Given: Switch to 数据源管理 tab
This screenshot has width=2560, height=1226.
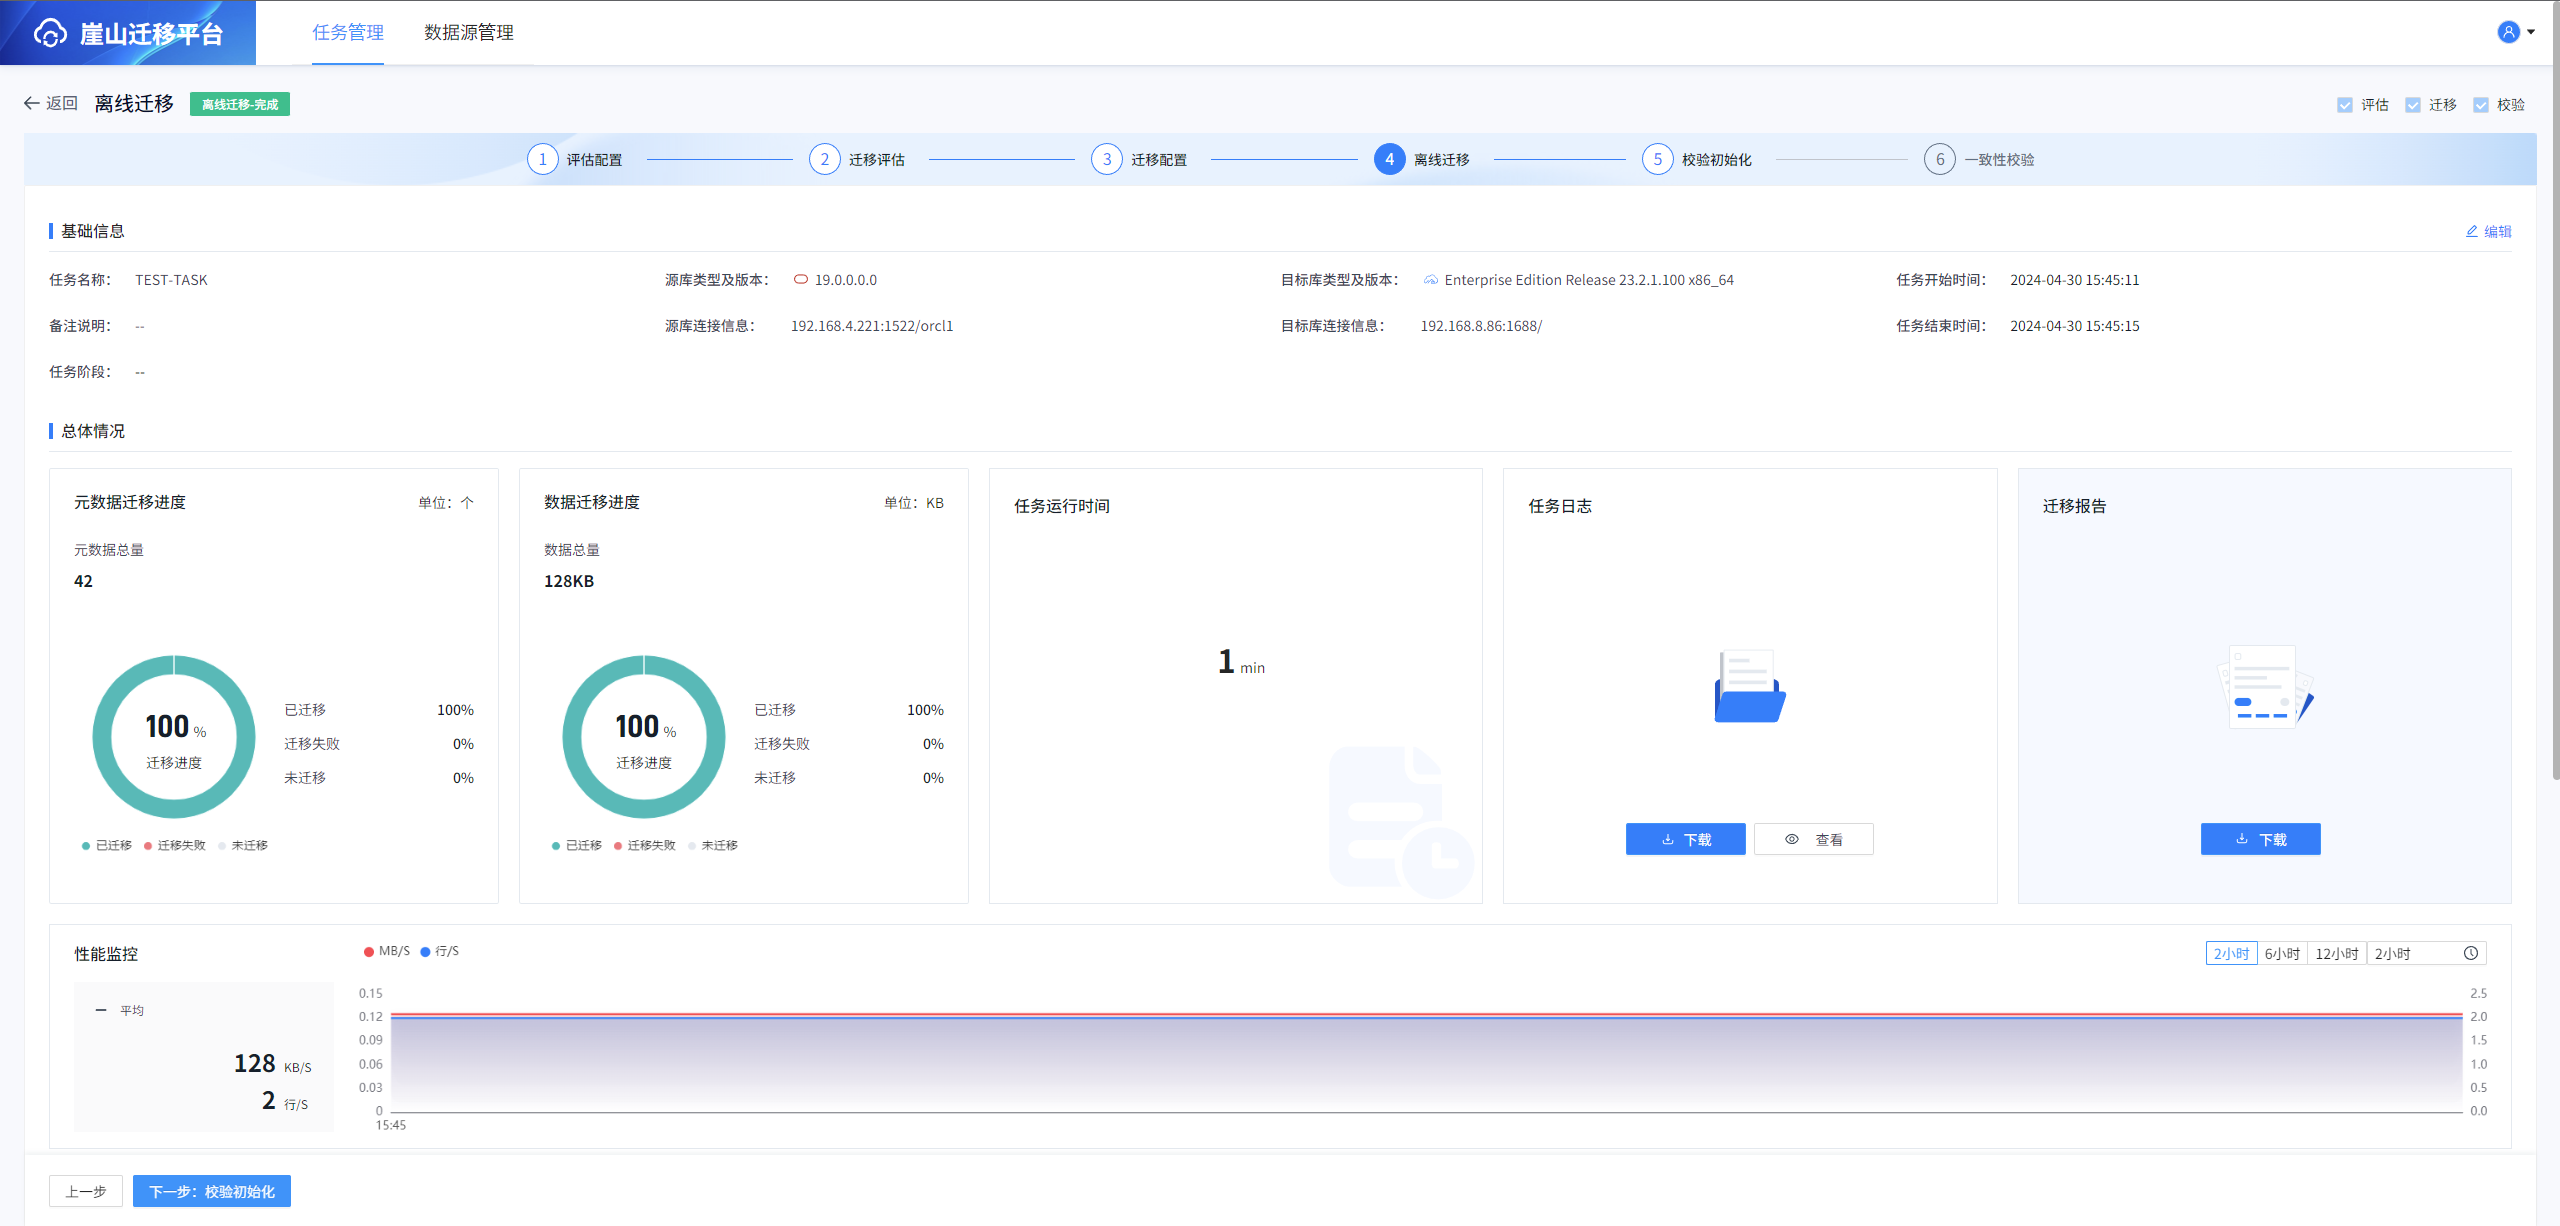Looking at the screenshot, I should click(468, 32).
